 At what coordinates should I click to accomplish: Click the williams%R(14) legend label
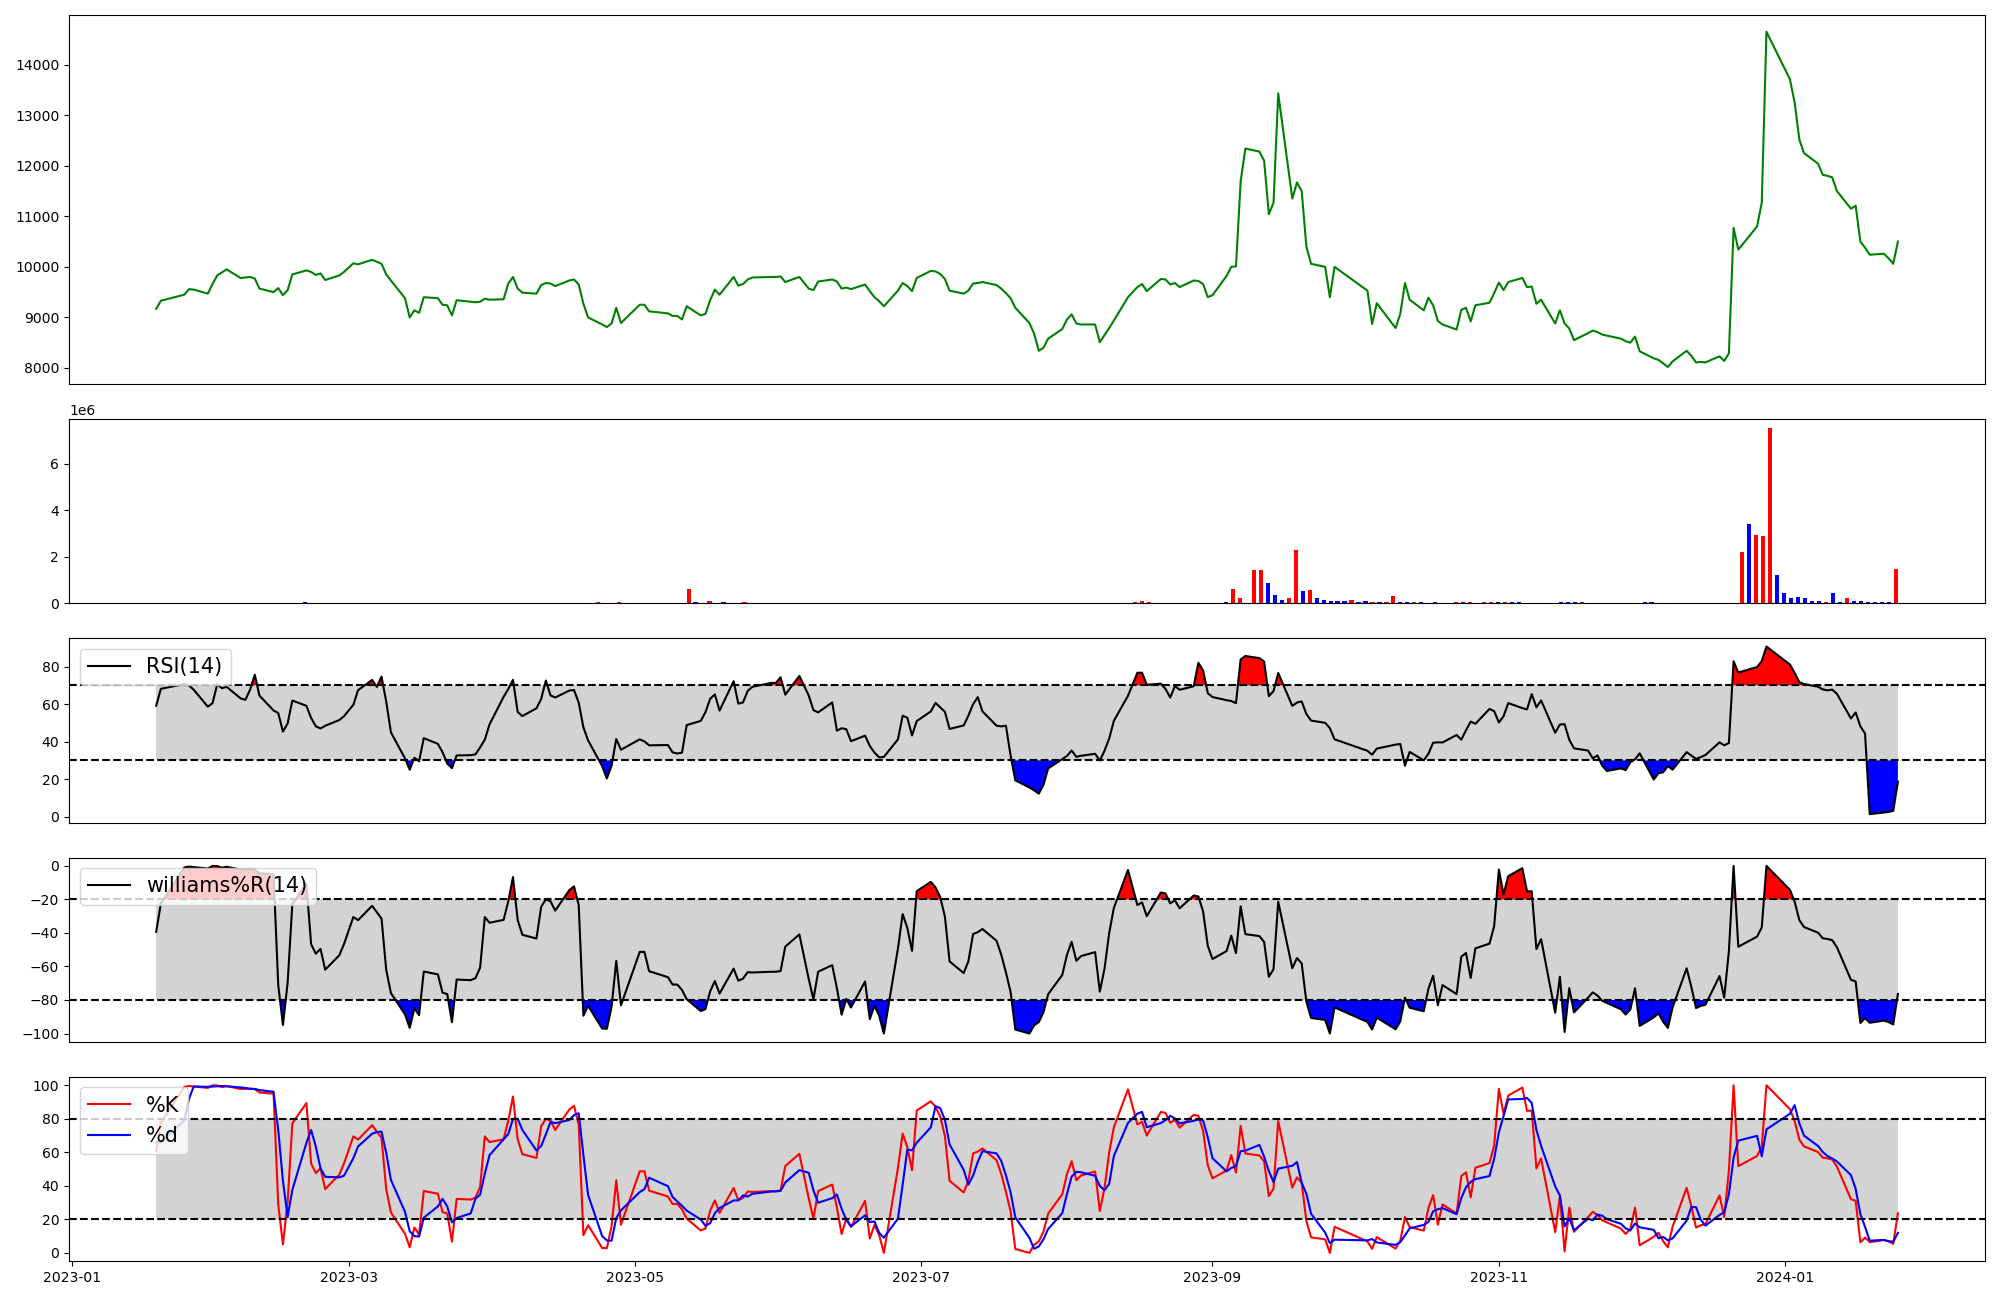pos(227,885)
